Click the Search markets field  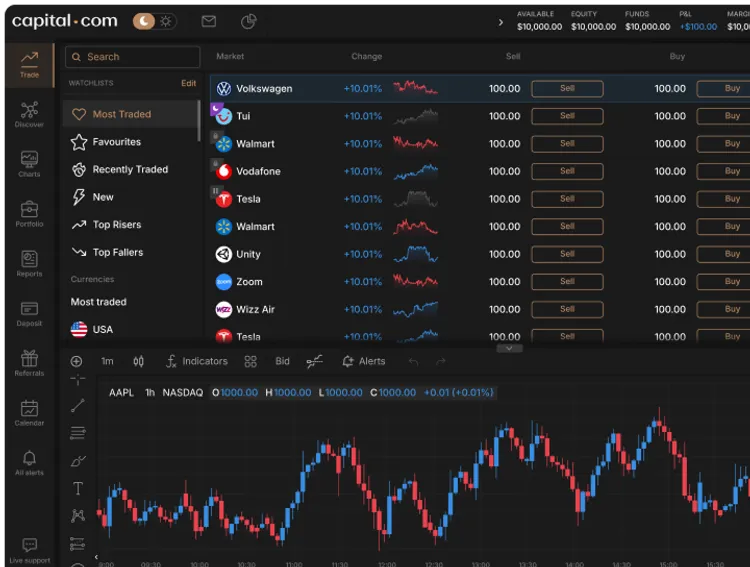(x=132, y=57)
